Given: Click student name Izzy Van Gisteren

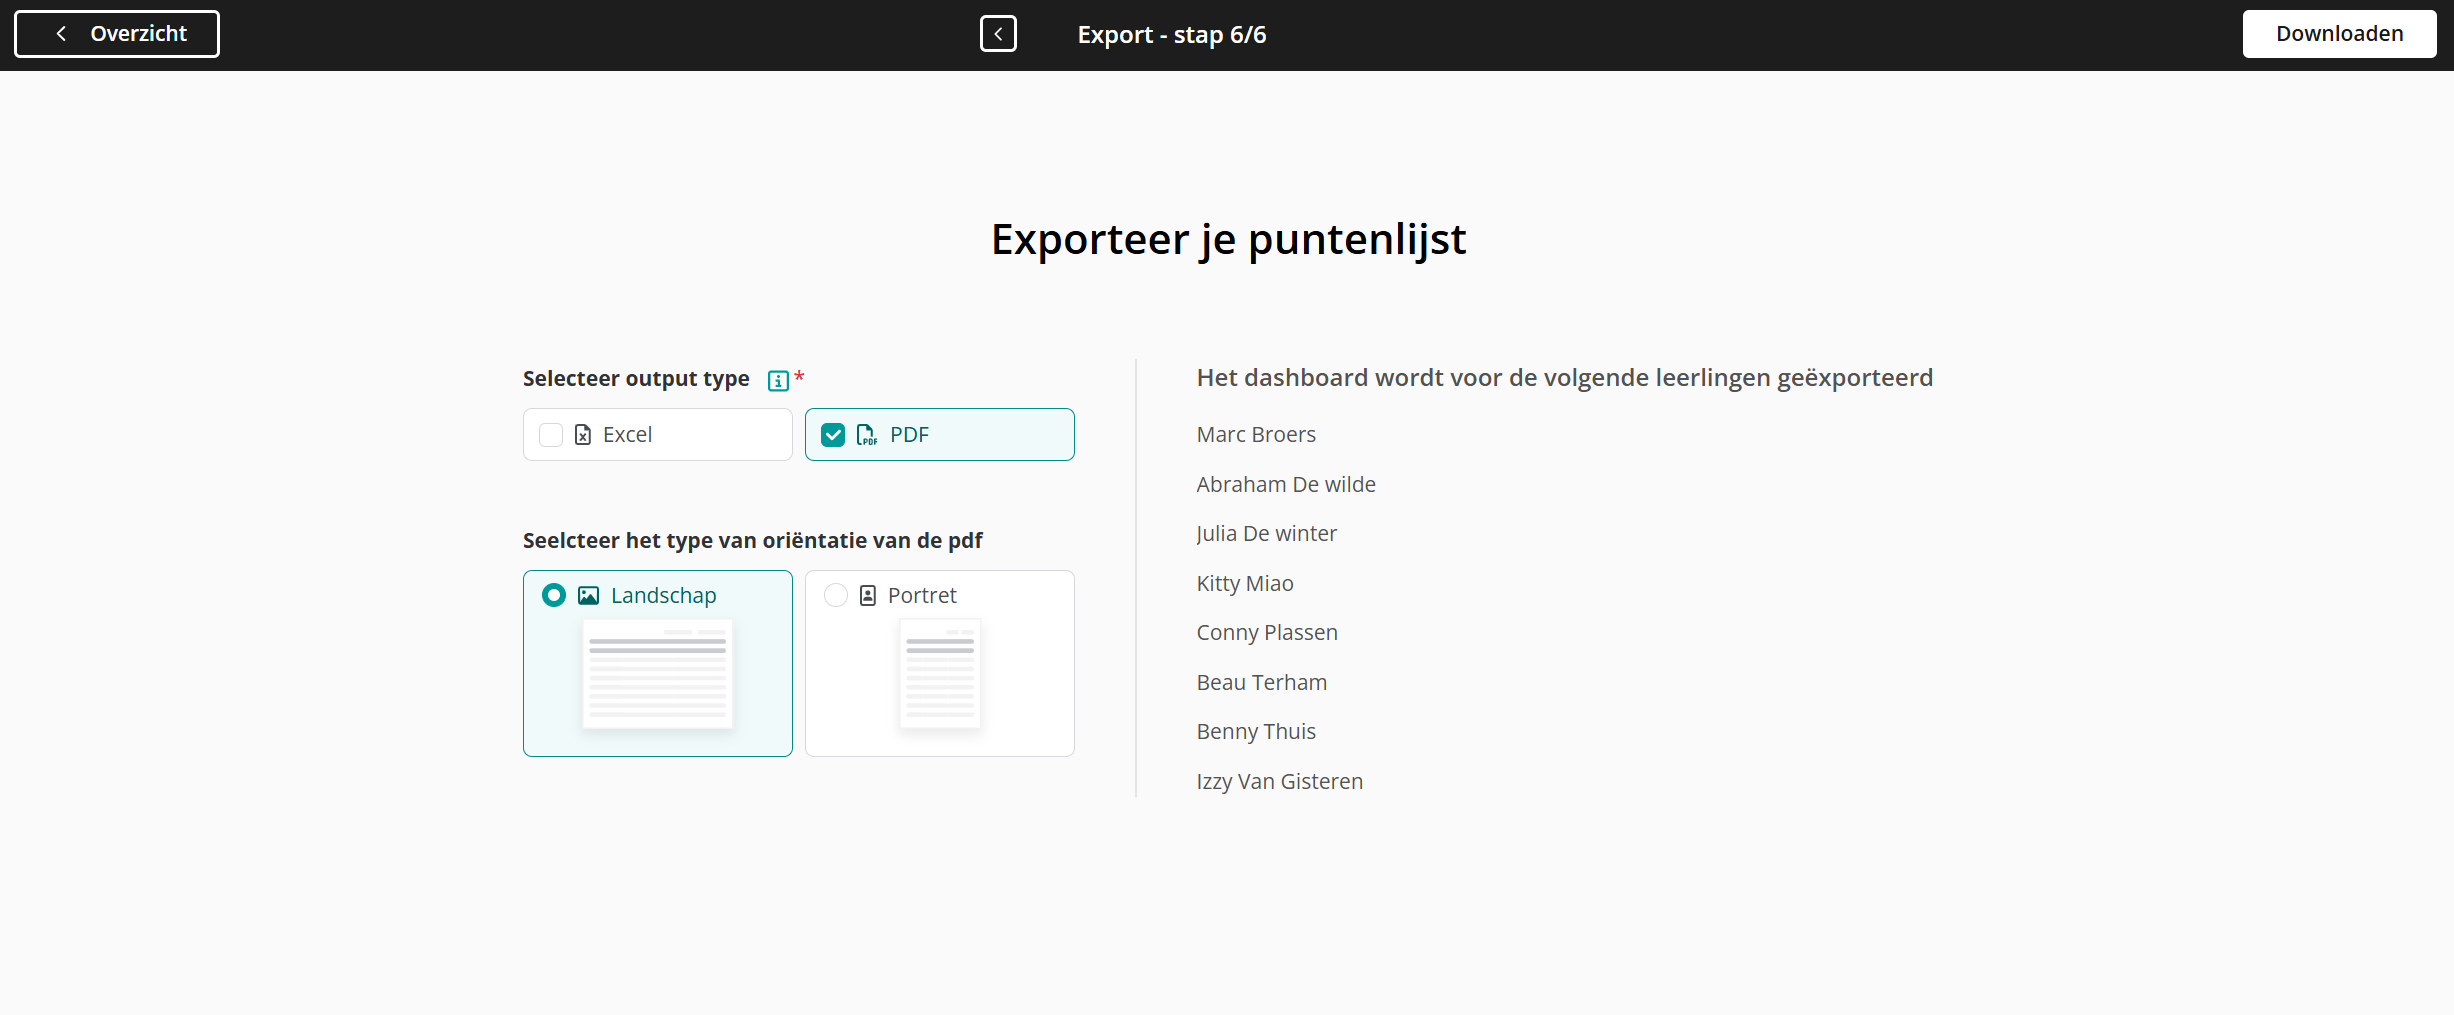Looking at the screenshot, I should click(1280, 782).
